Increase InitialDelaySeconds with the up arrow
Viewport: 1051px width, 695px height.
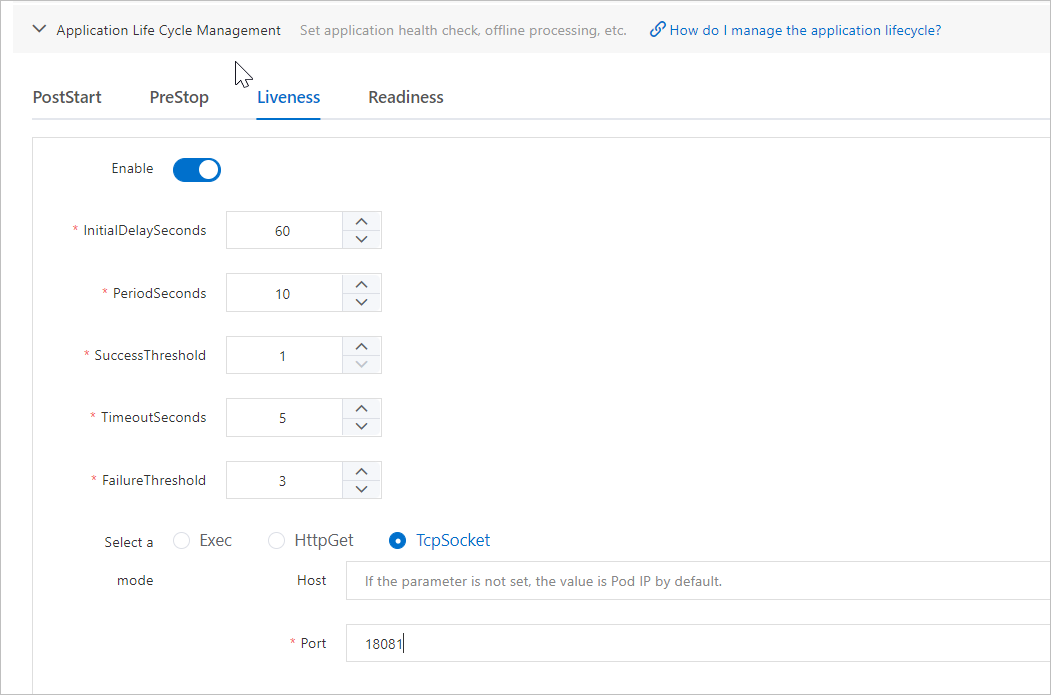point(361,221)
